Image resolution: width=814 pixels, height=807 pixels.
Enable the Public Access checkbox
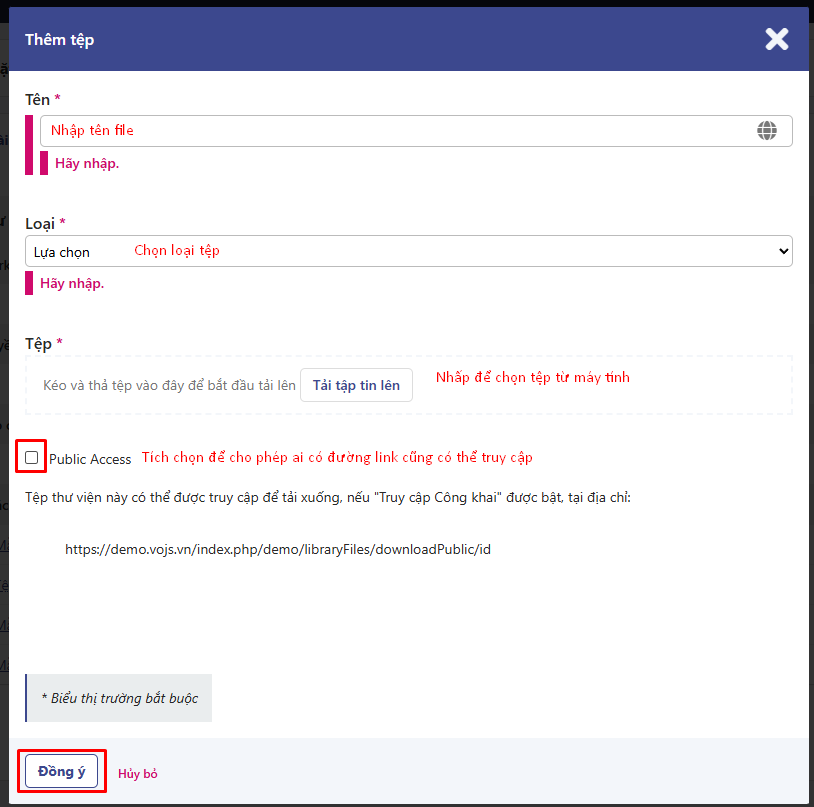point(32,458)
